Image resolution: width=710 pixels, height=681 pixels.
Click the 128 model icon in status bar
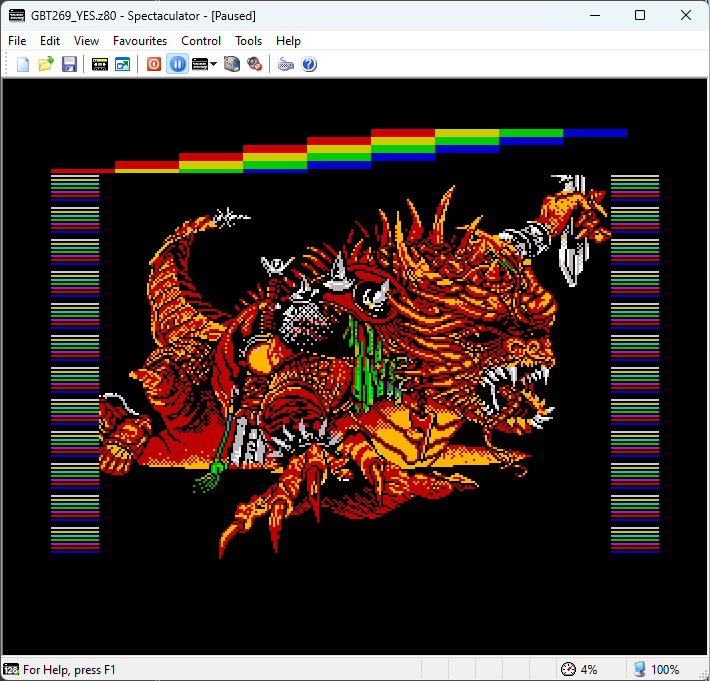[11, 669]
